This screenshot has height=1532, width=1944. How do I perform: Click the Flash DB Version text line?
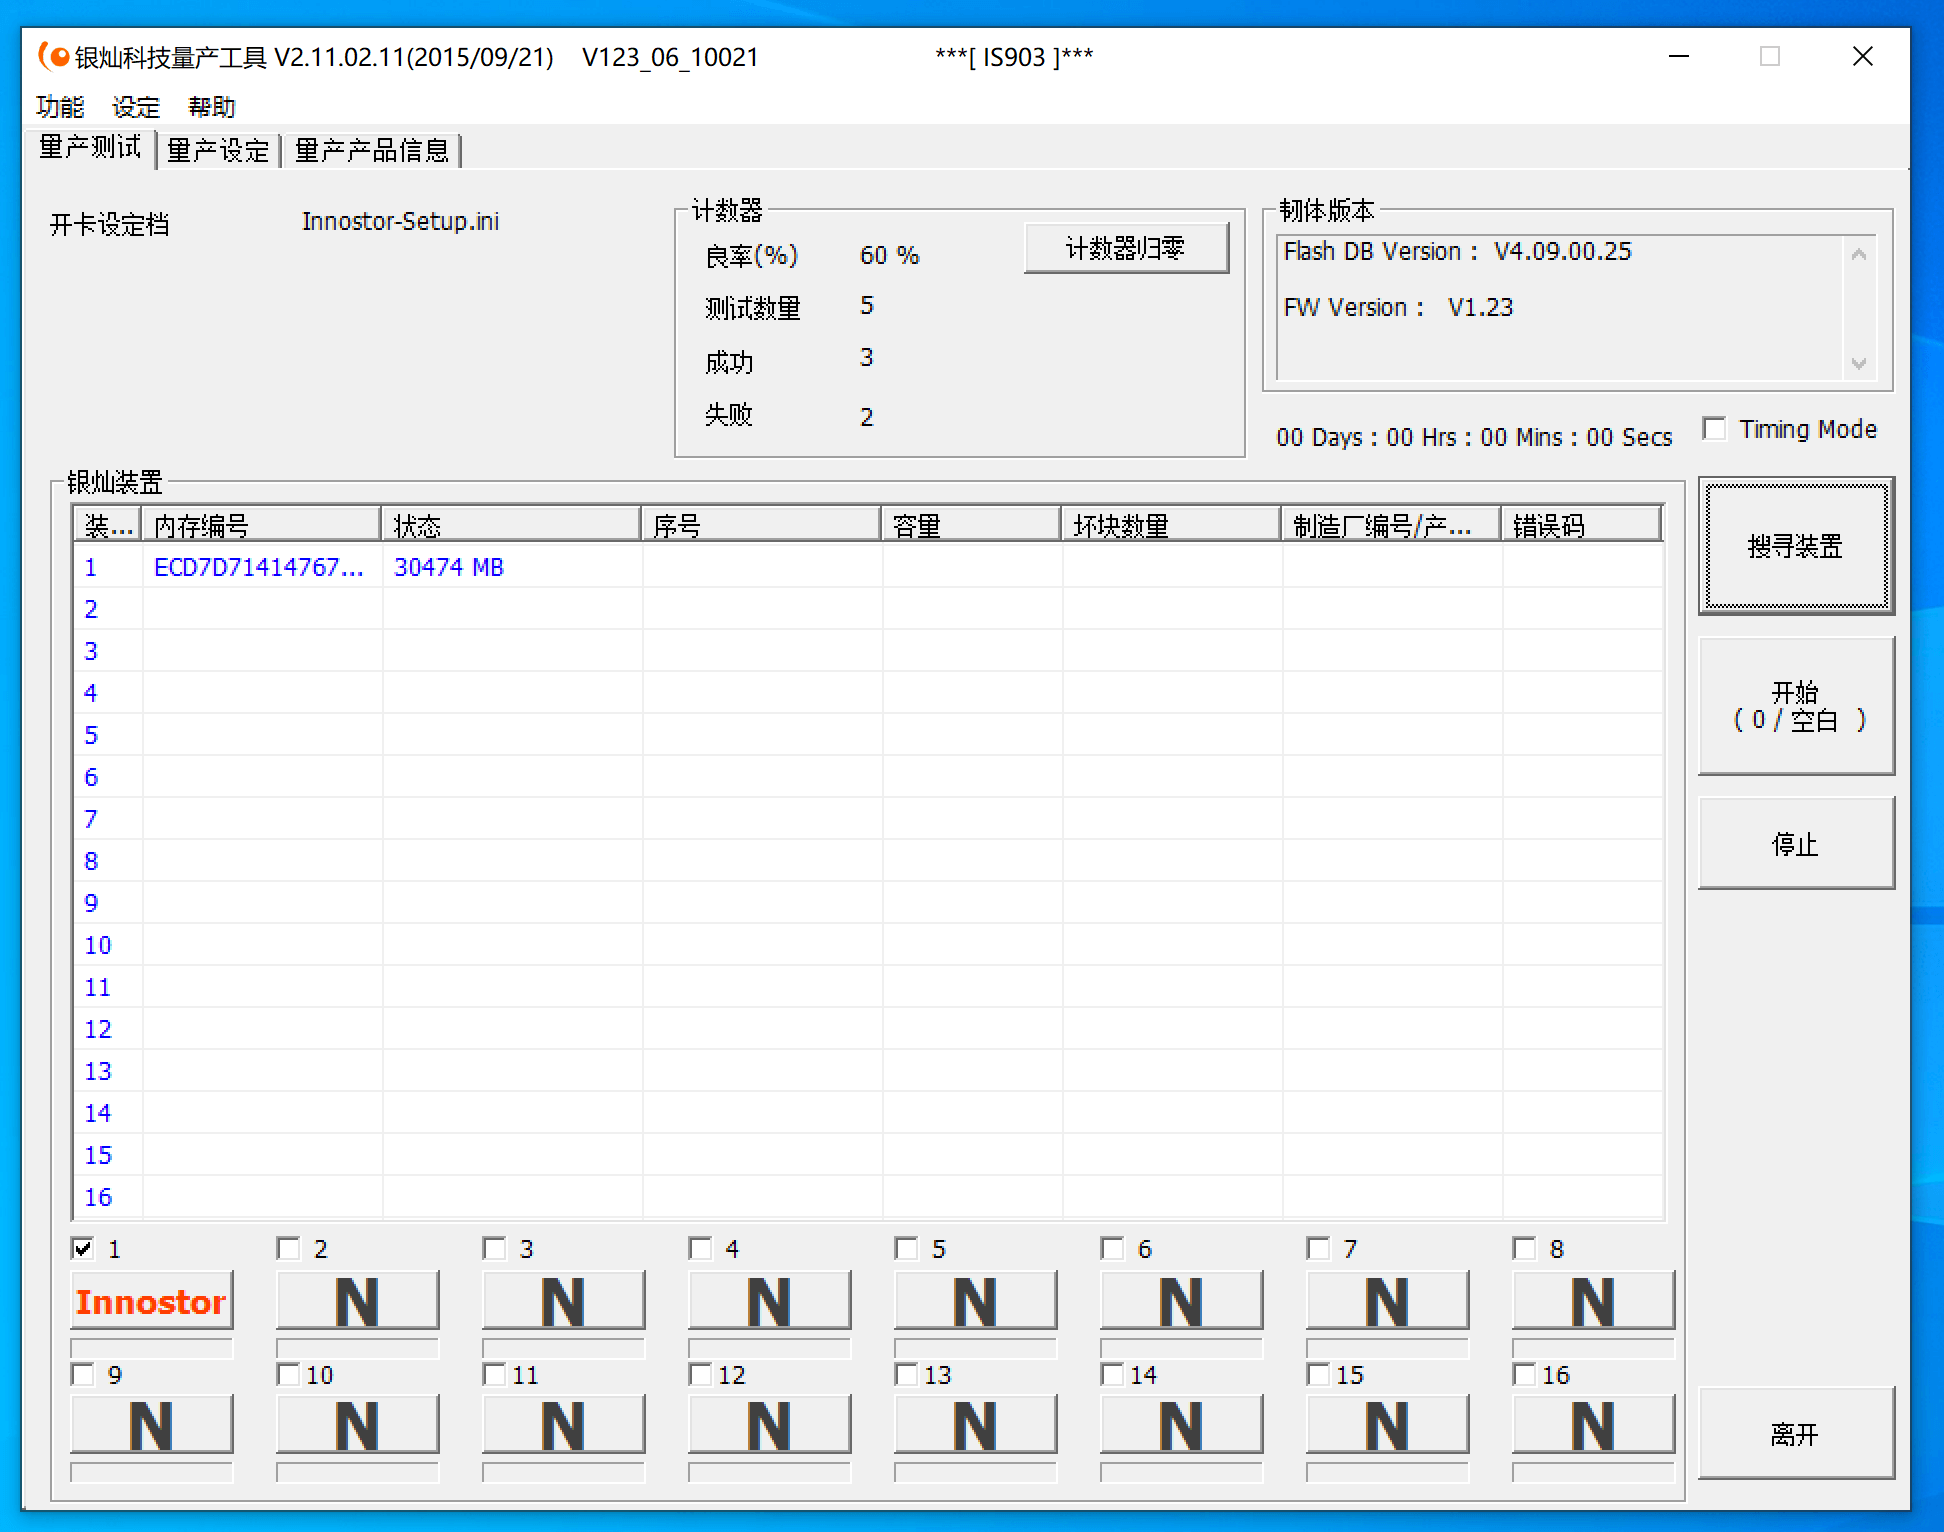1457,251
